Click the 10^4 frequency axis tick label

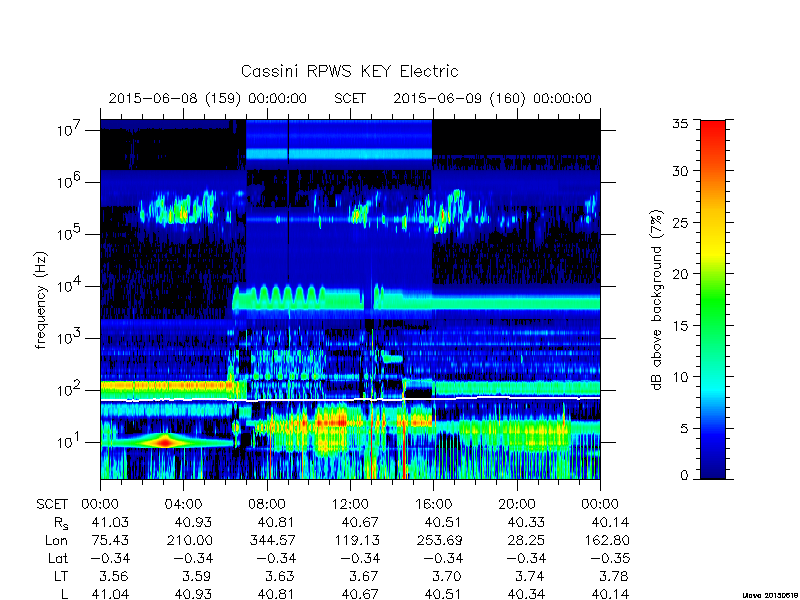point(70,285)
